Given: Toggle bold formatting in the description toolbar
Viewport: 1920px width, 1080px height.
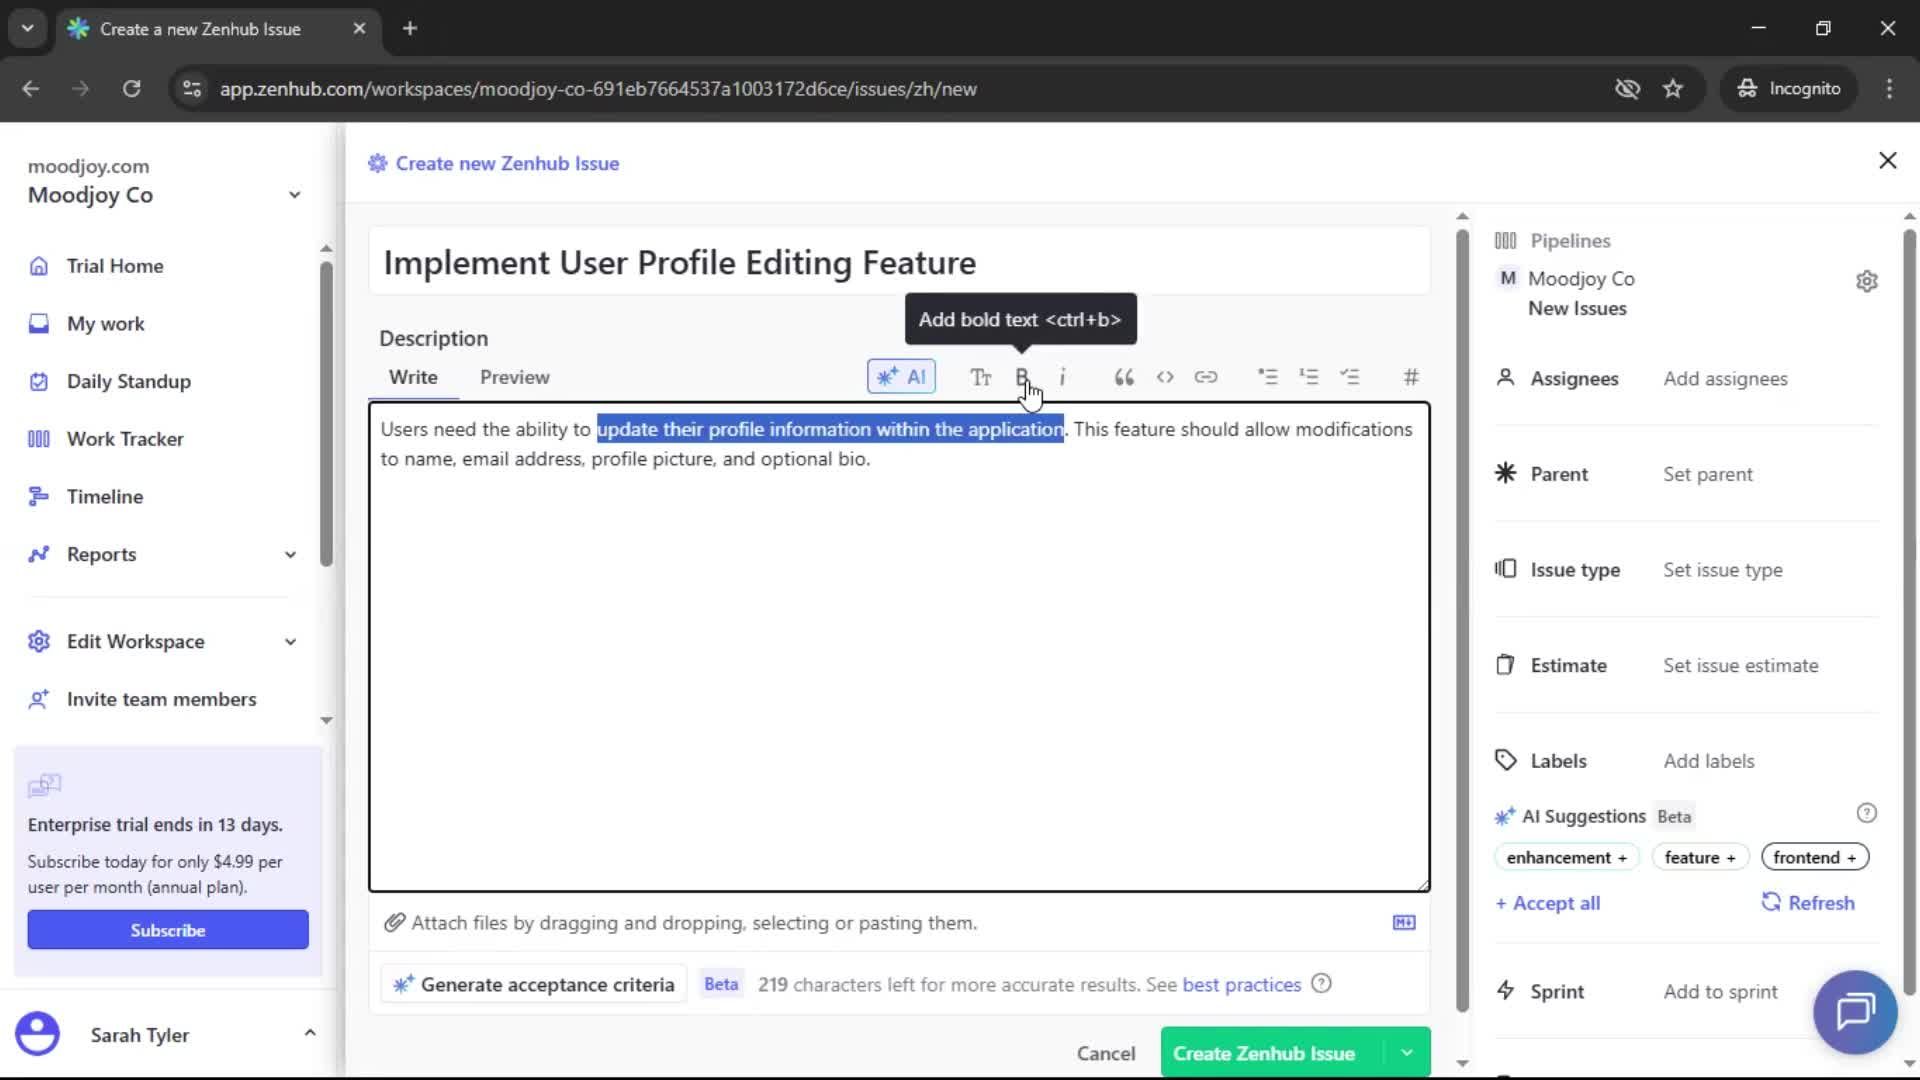Looking at the screenshot, I should [x=1022, y=377].
